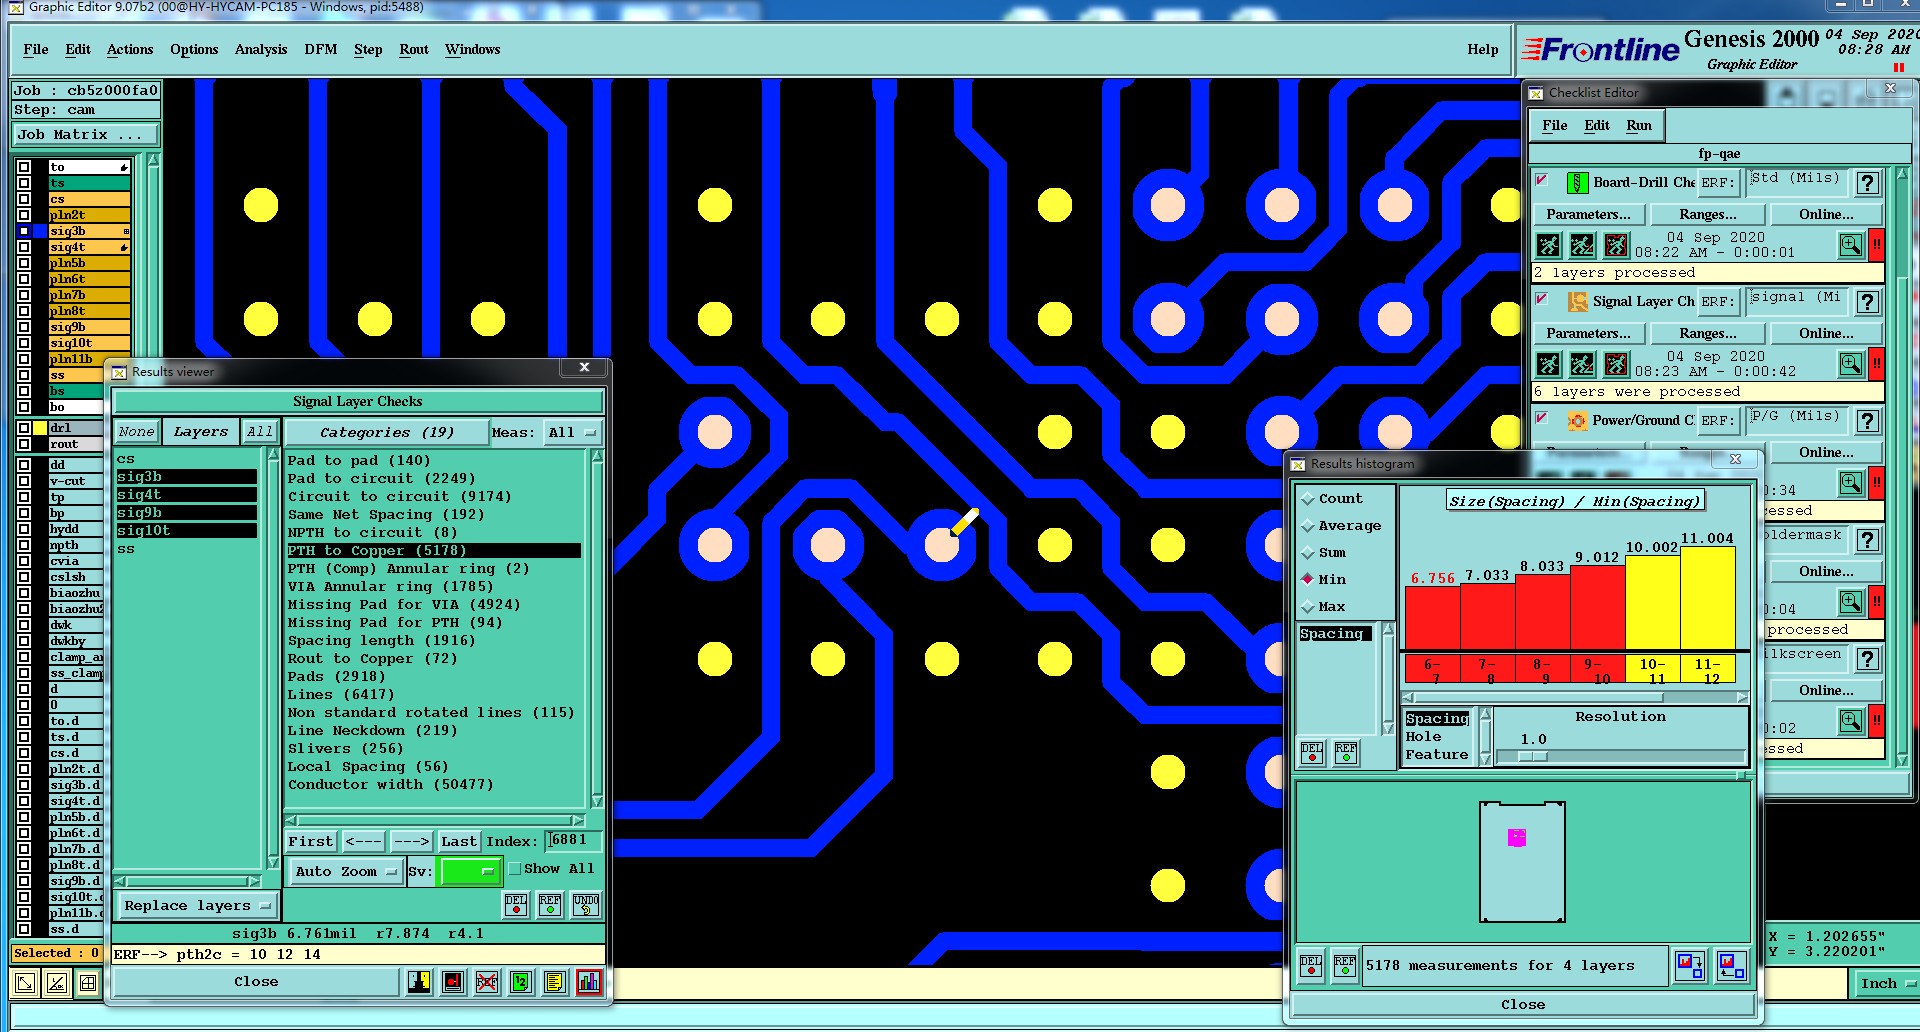Click Parameters... for Signal Layer Check
This screenshot has width=1920, height=1032.
click(1588, 333)
